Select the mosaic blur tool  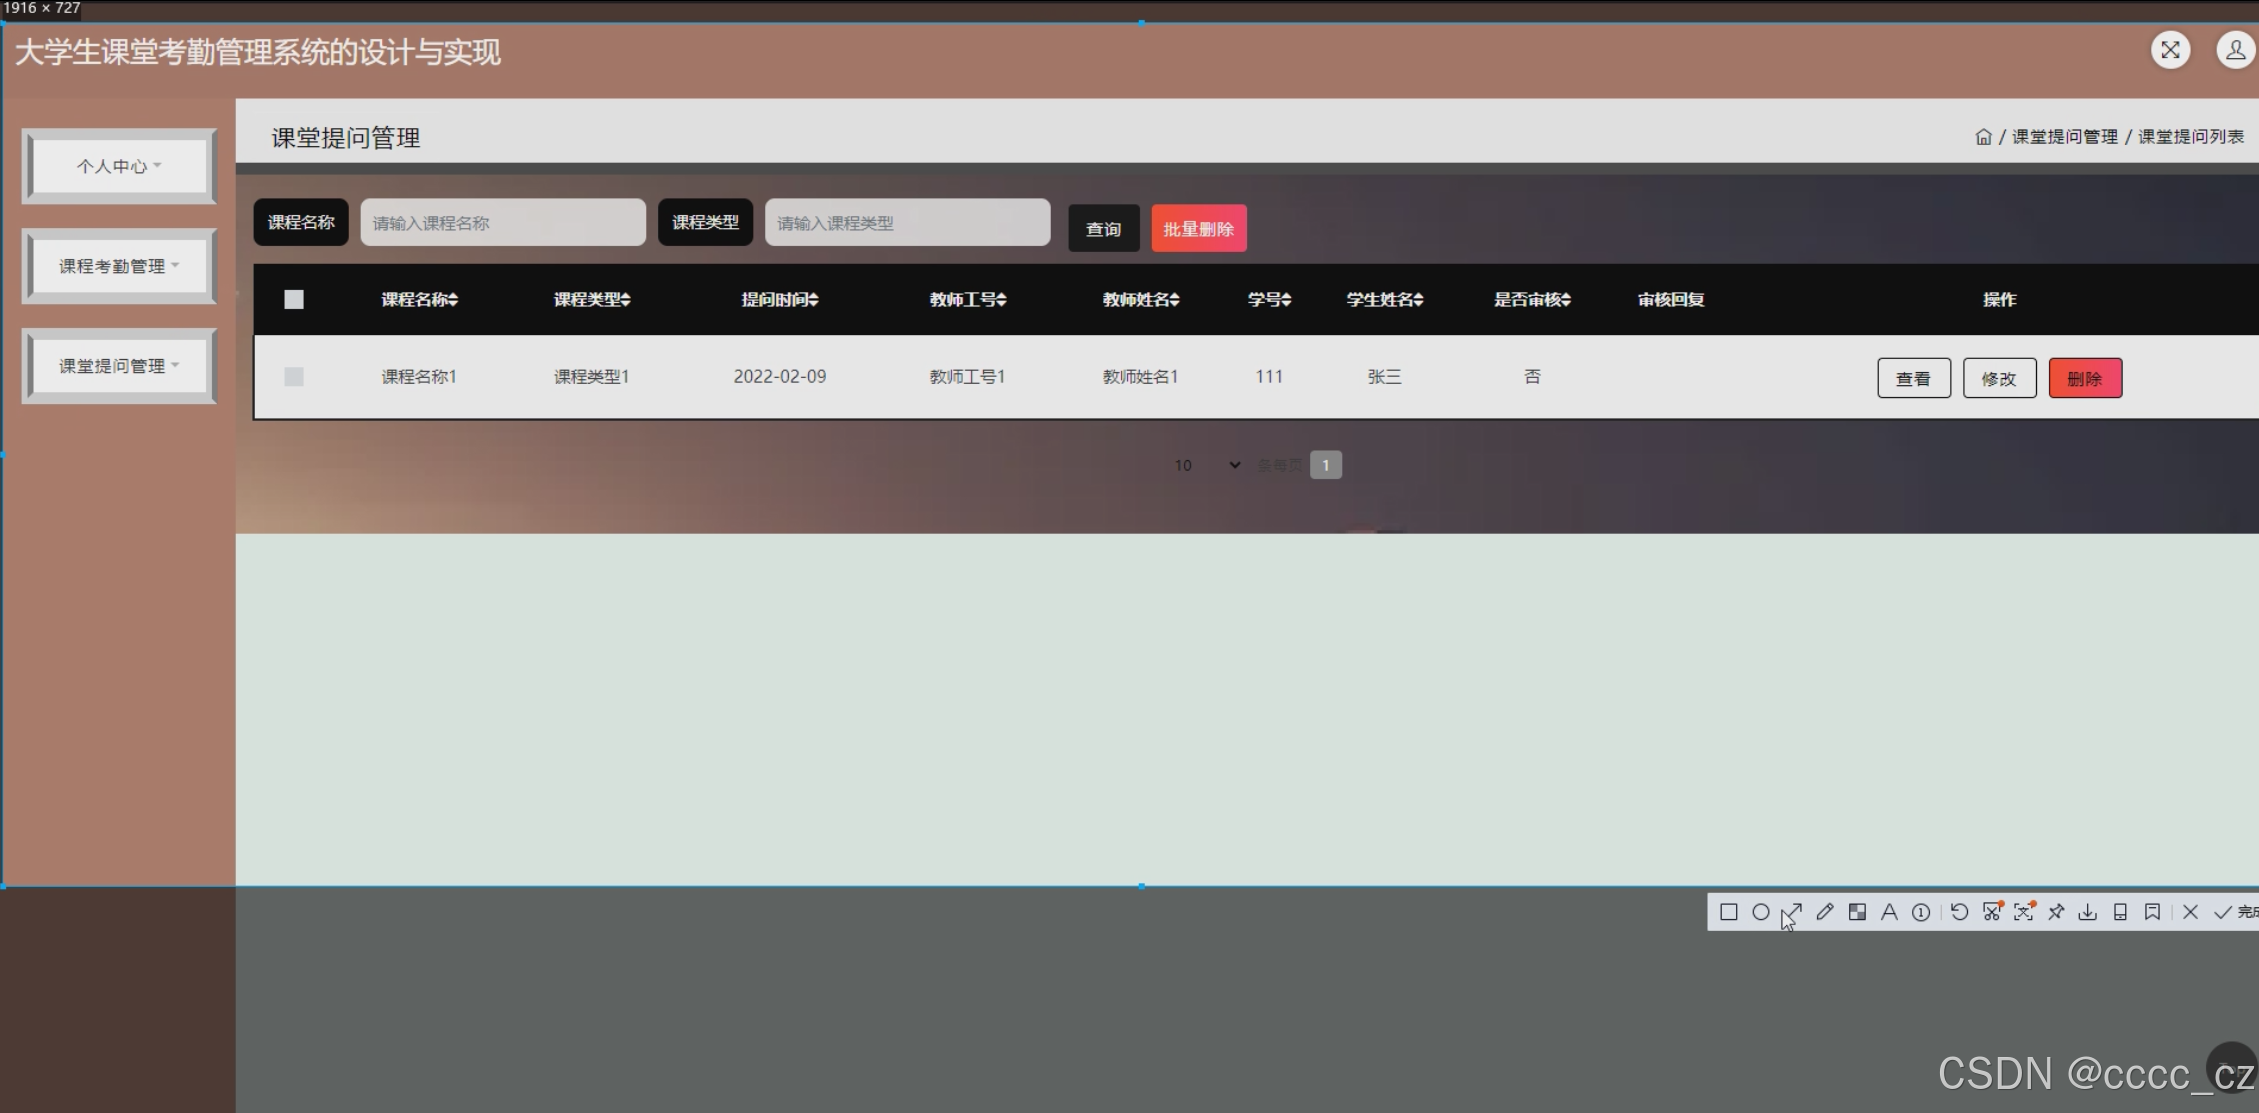click(x=1857, y=912)
